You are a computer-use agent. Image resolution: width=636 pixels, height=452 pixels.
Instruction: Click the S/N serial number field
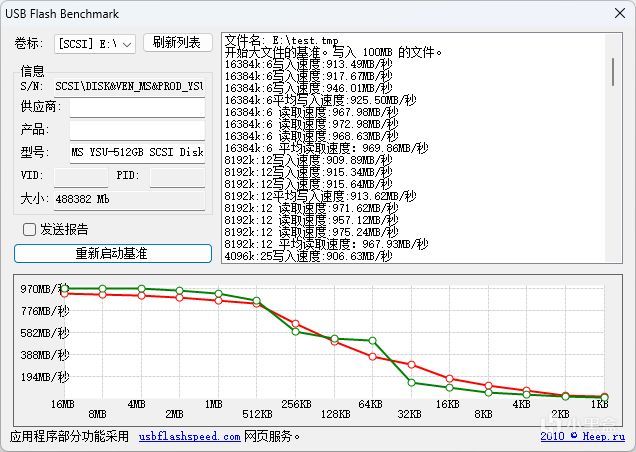click(129, 86)
